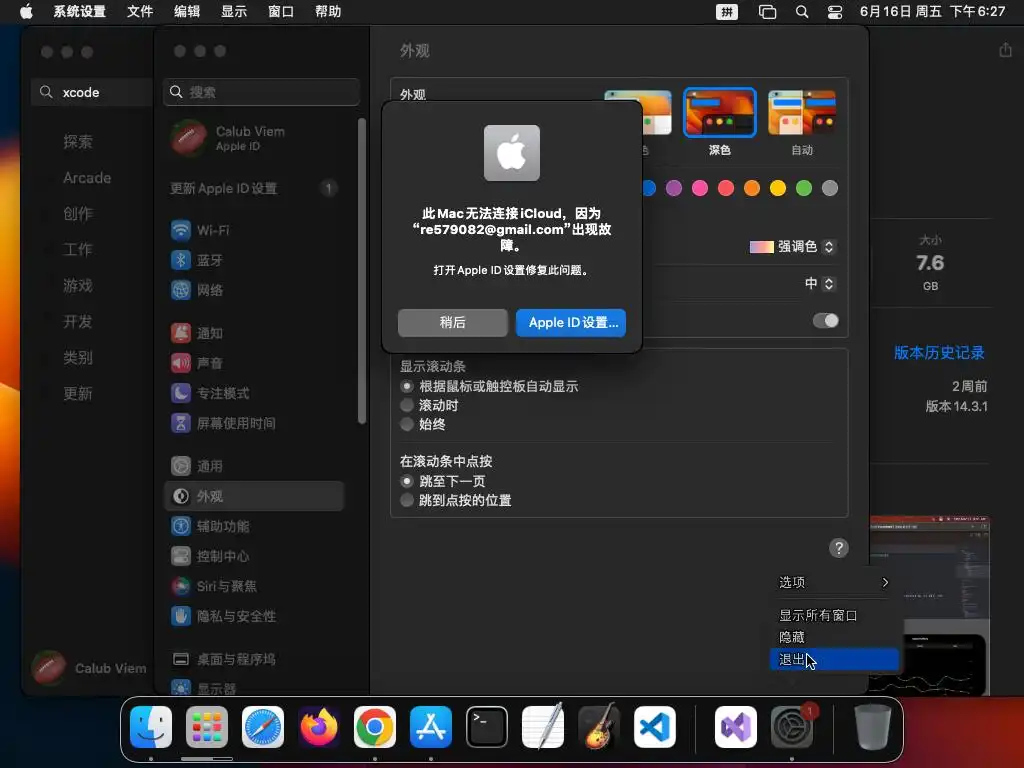1024x768 pixels.
Task: Focus the 搜索 field in System Settings
Action: coord(261,92)
